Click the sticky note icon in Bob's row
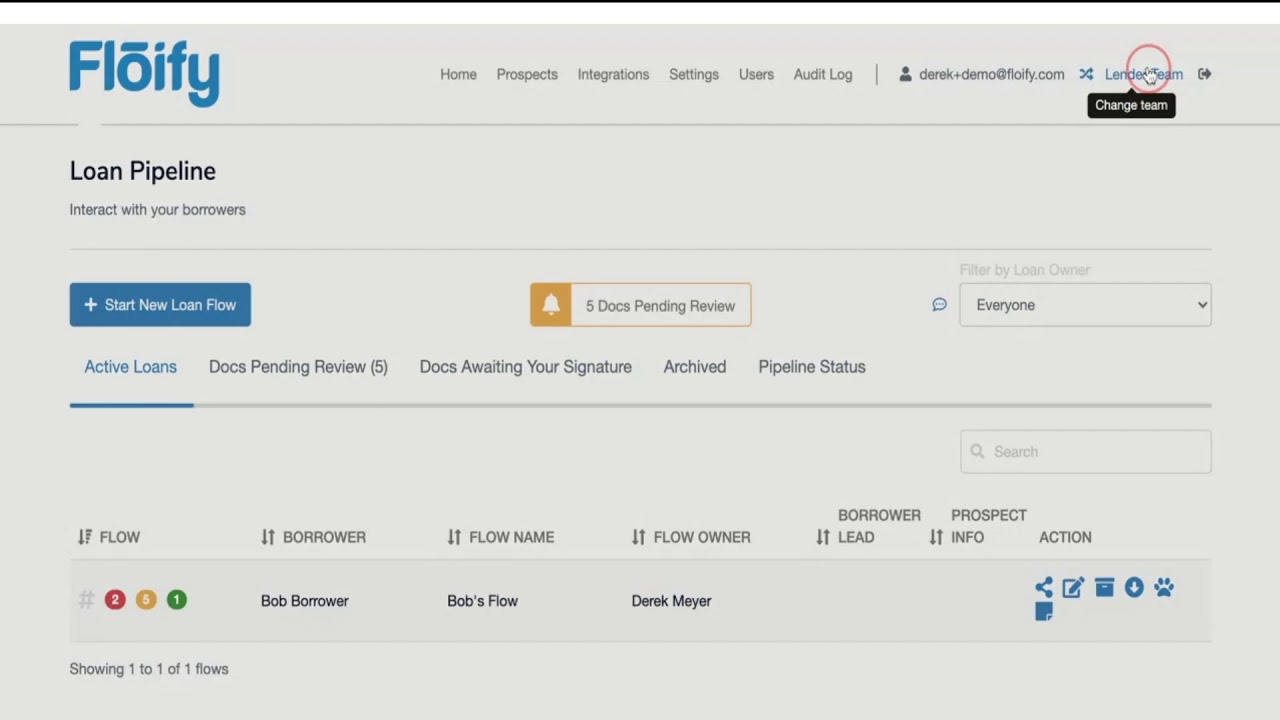The height and width of the screenshot is (720, 1280). 1044,612
